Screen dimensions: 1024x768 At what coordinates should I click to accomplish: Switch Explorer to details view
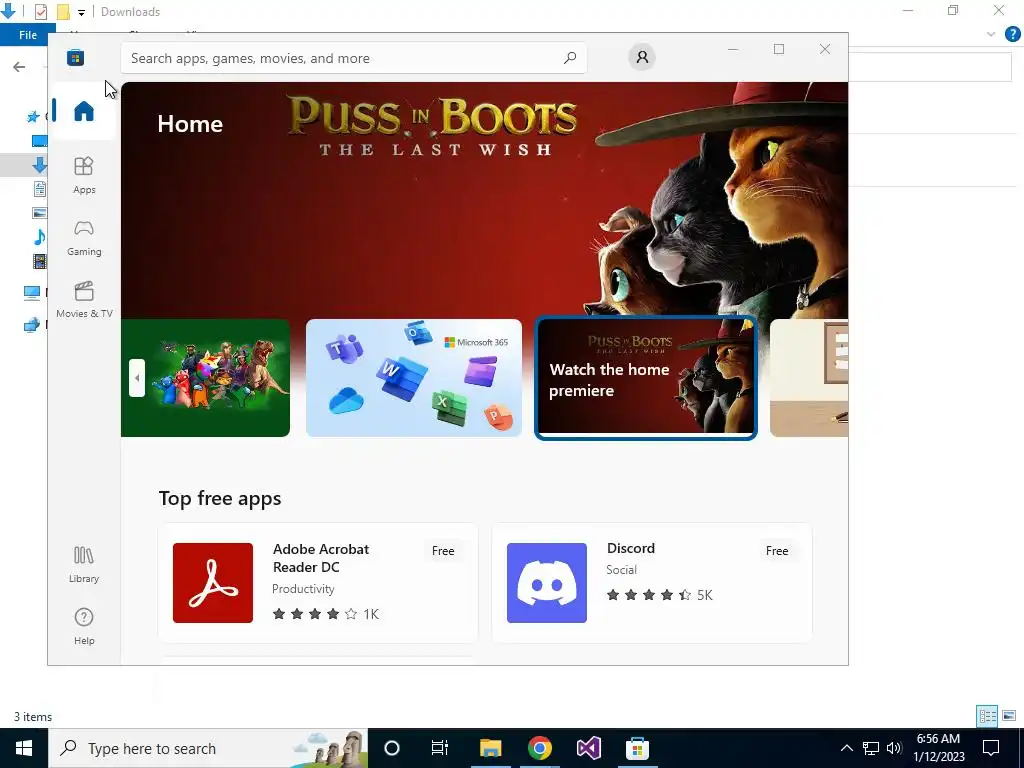[987, 716]
